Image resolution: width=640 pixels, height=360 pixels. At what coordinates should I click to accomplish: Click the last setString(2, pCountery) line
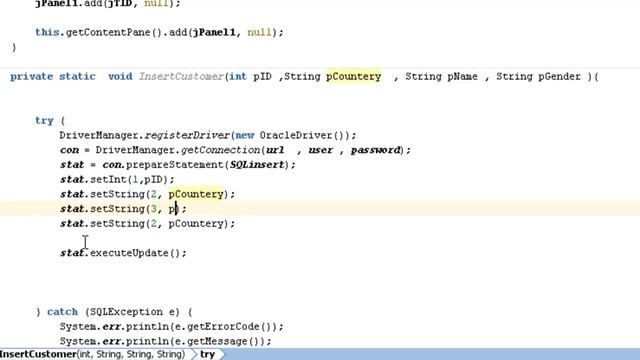tap(148, 224)
